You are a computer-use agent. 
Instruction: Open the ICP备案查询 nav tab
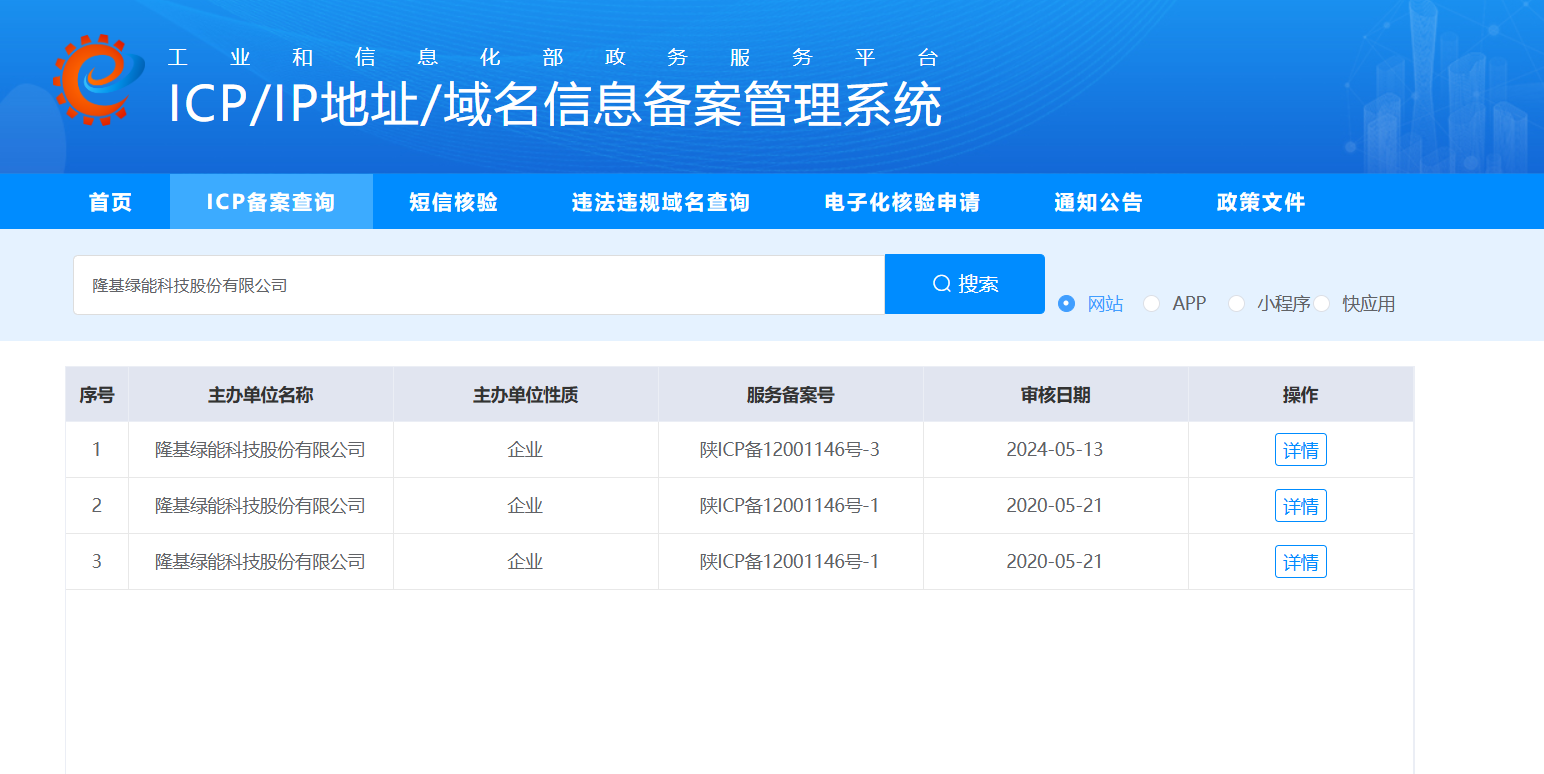point(271,202)
